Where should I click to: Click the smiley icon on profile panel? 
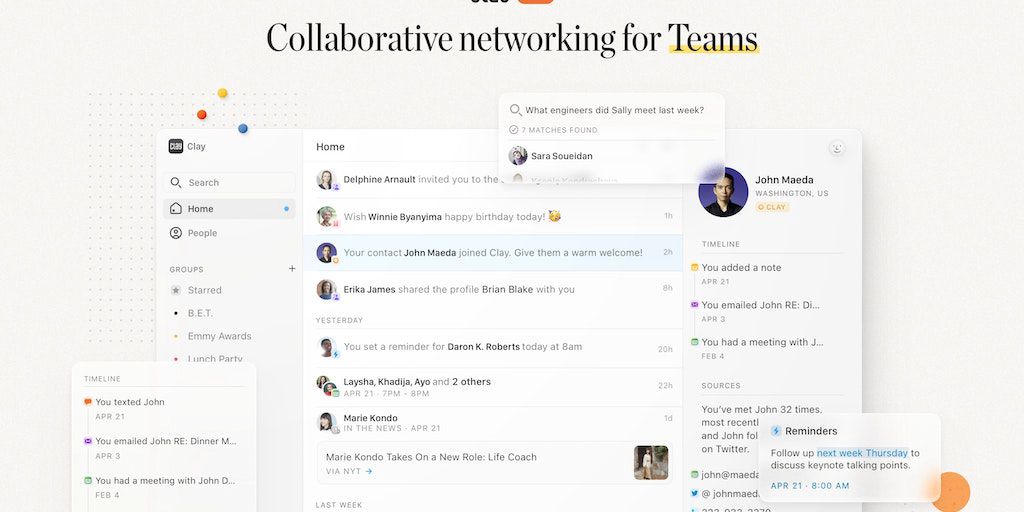(837, 148)
